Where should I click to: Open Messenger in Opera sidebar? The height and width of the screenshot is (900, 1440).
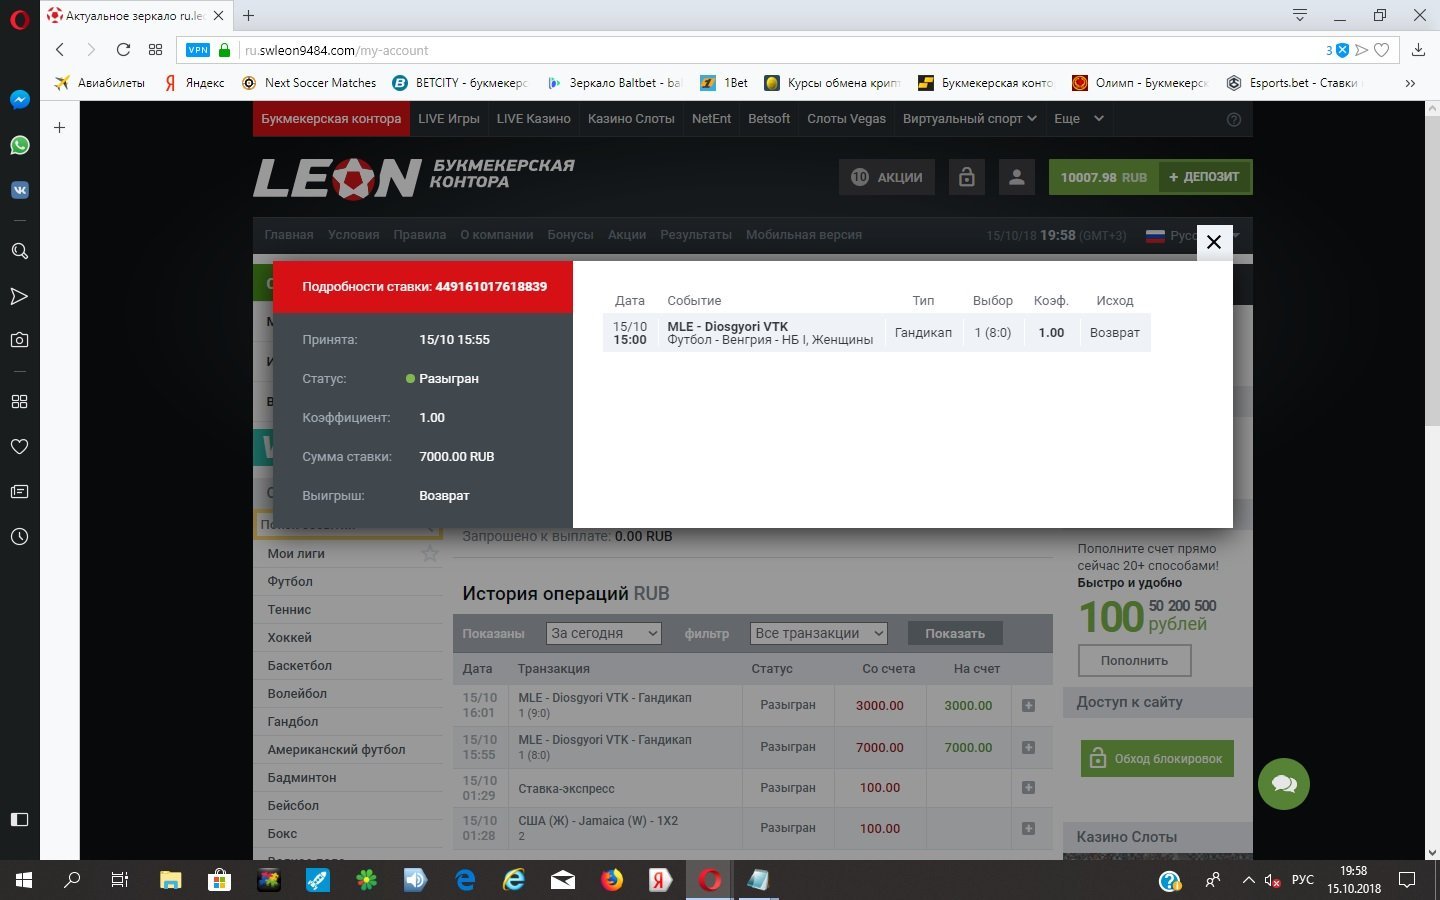(x=19, y=100)
